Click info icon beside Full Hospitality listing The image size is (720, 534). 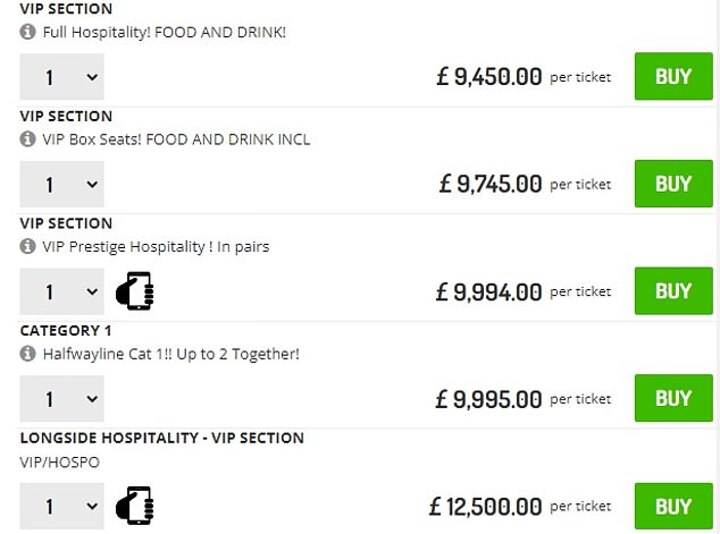[x=28, y=32]
